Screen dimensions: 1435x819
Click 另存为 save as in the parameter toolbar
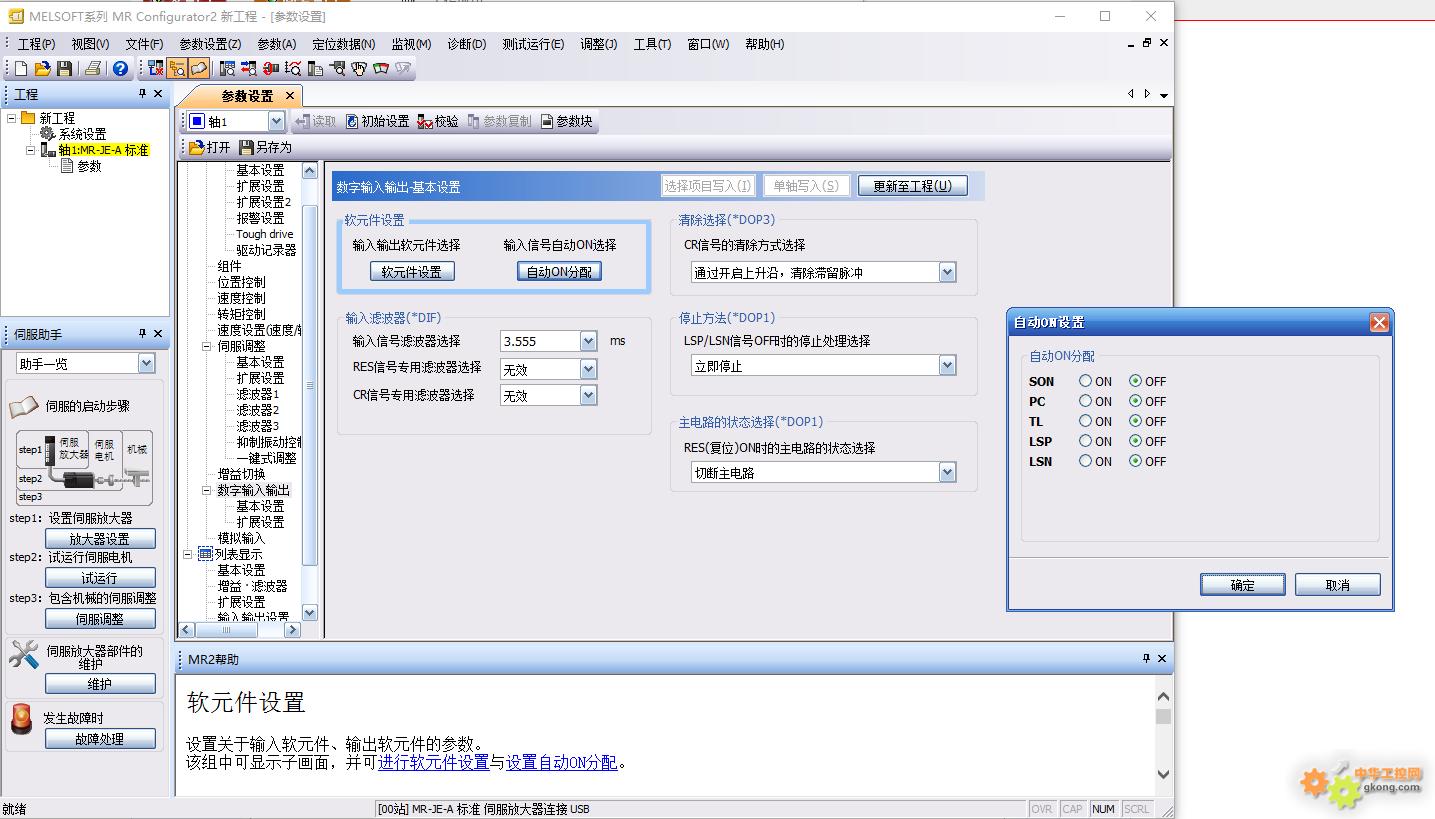[x=266, y=147]
